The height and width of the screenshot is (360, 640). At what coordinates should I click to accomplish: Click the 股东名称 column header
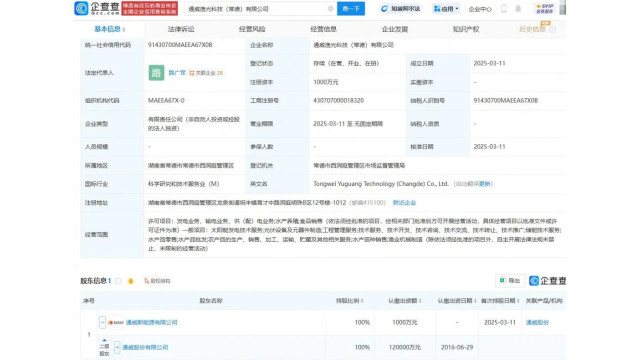coord(211,301)
